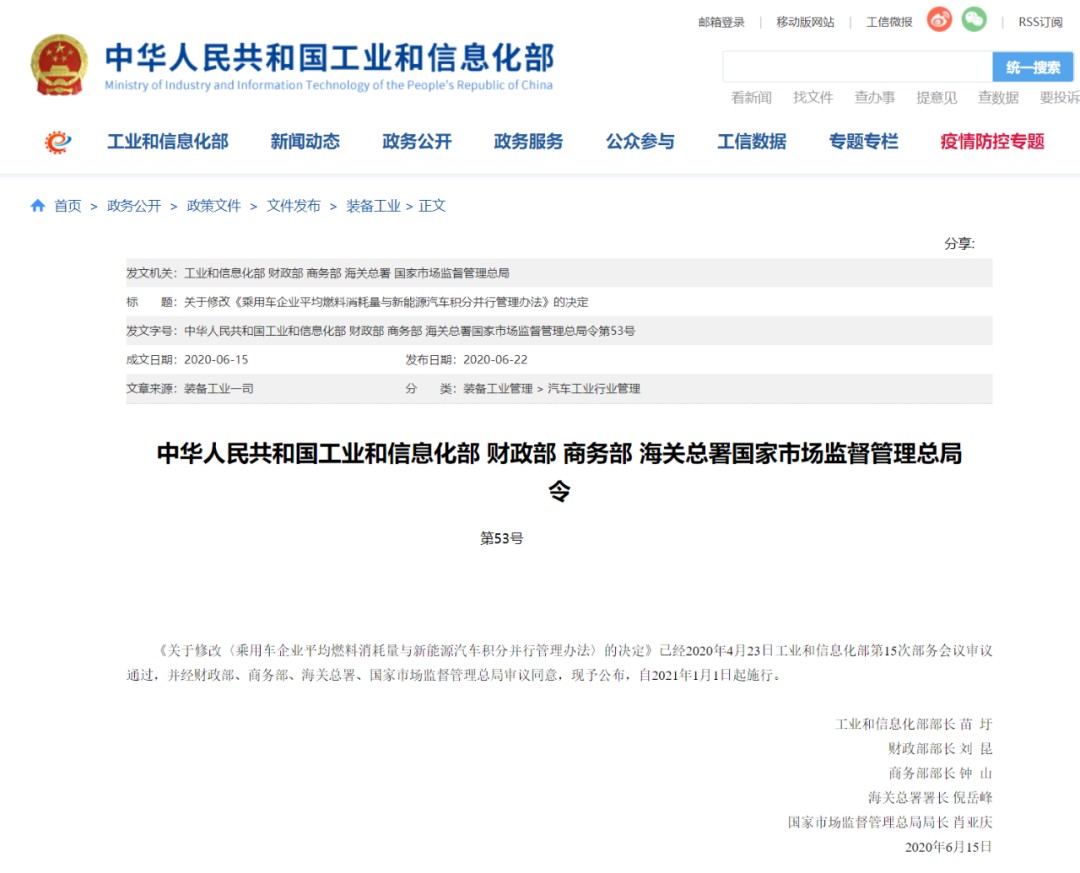Open the 工业和信息化部 navigation menu
This screenshot has height=873, width=1080.
(x=168, y=142)
